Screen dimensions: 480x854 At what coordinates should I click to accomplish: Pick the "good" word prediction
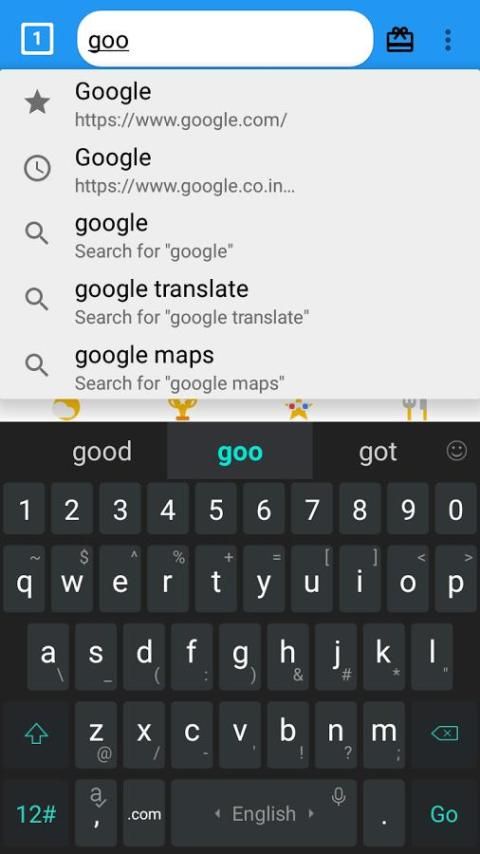click(102, 452)
